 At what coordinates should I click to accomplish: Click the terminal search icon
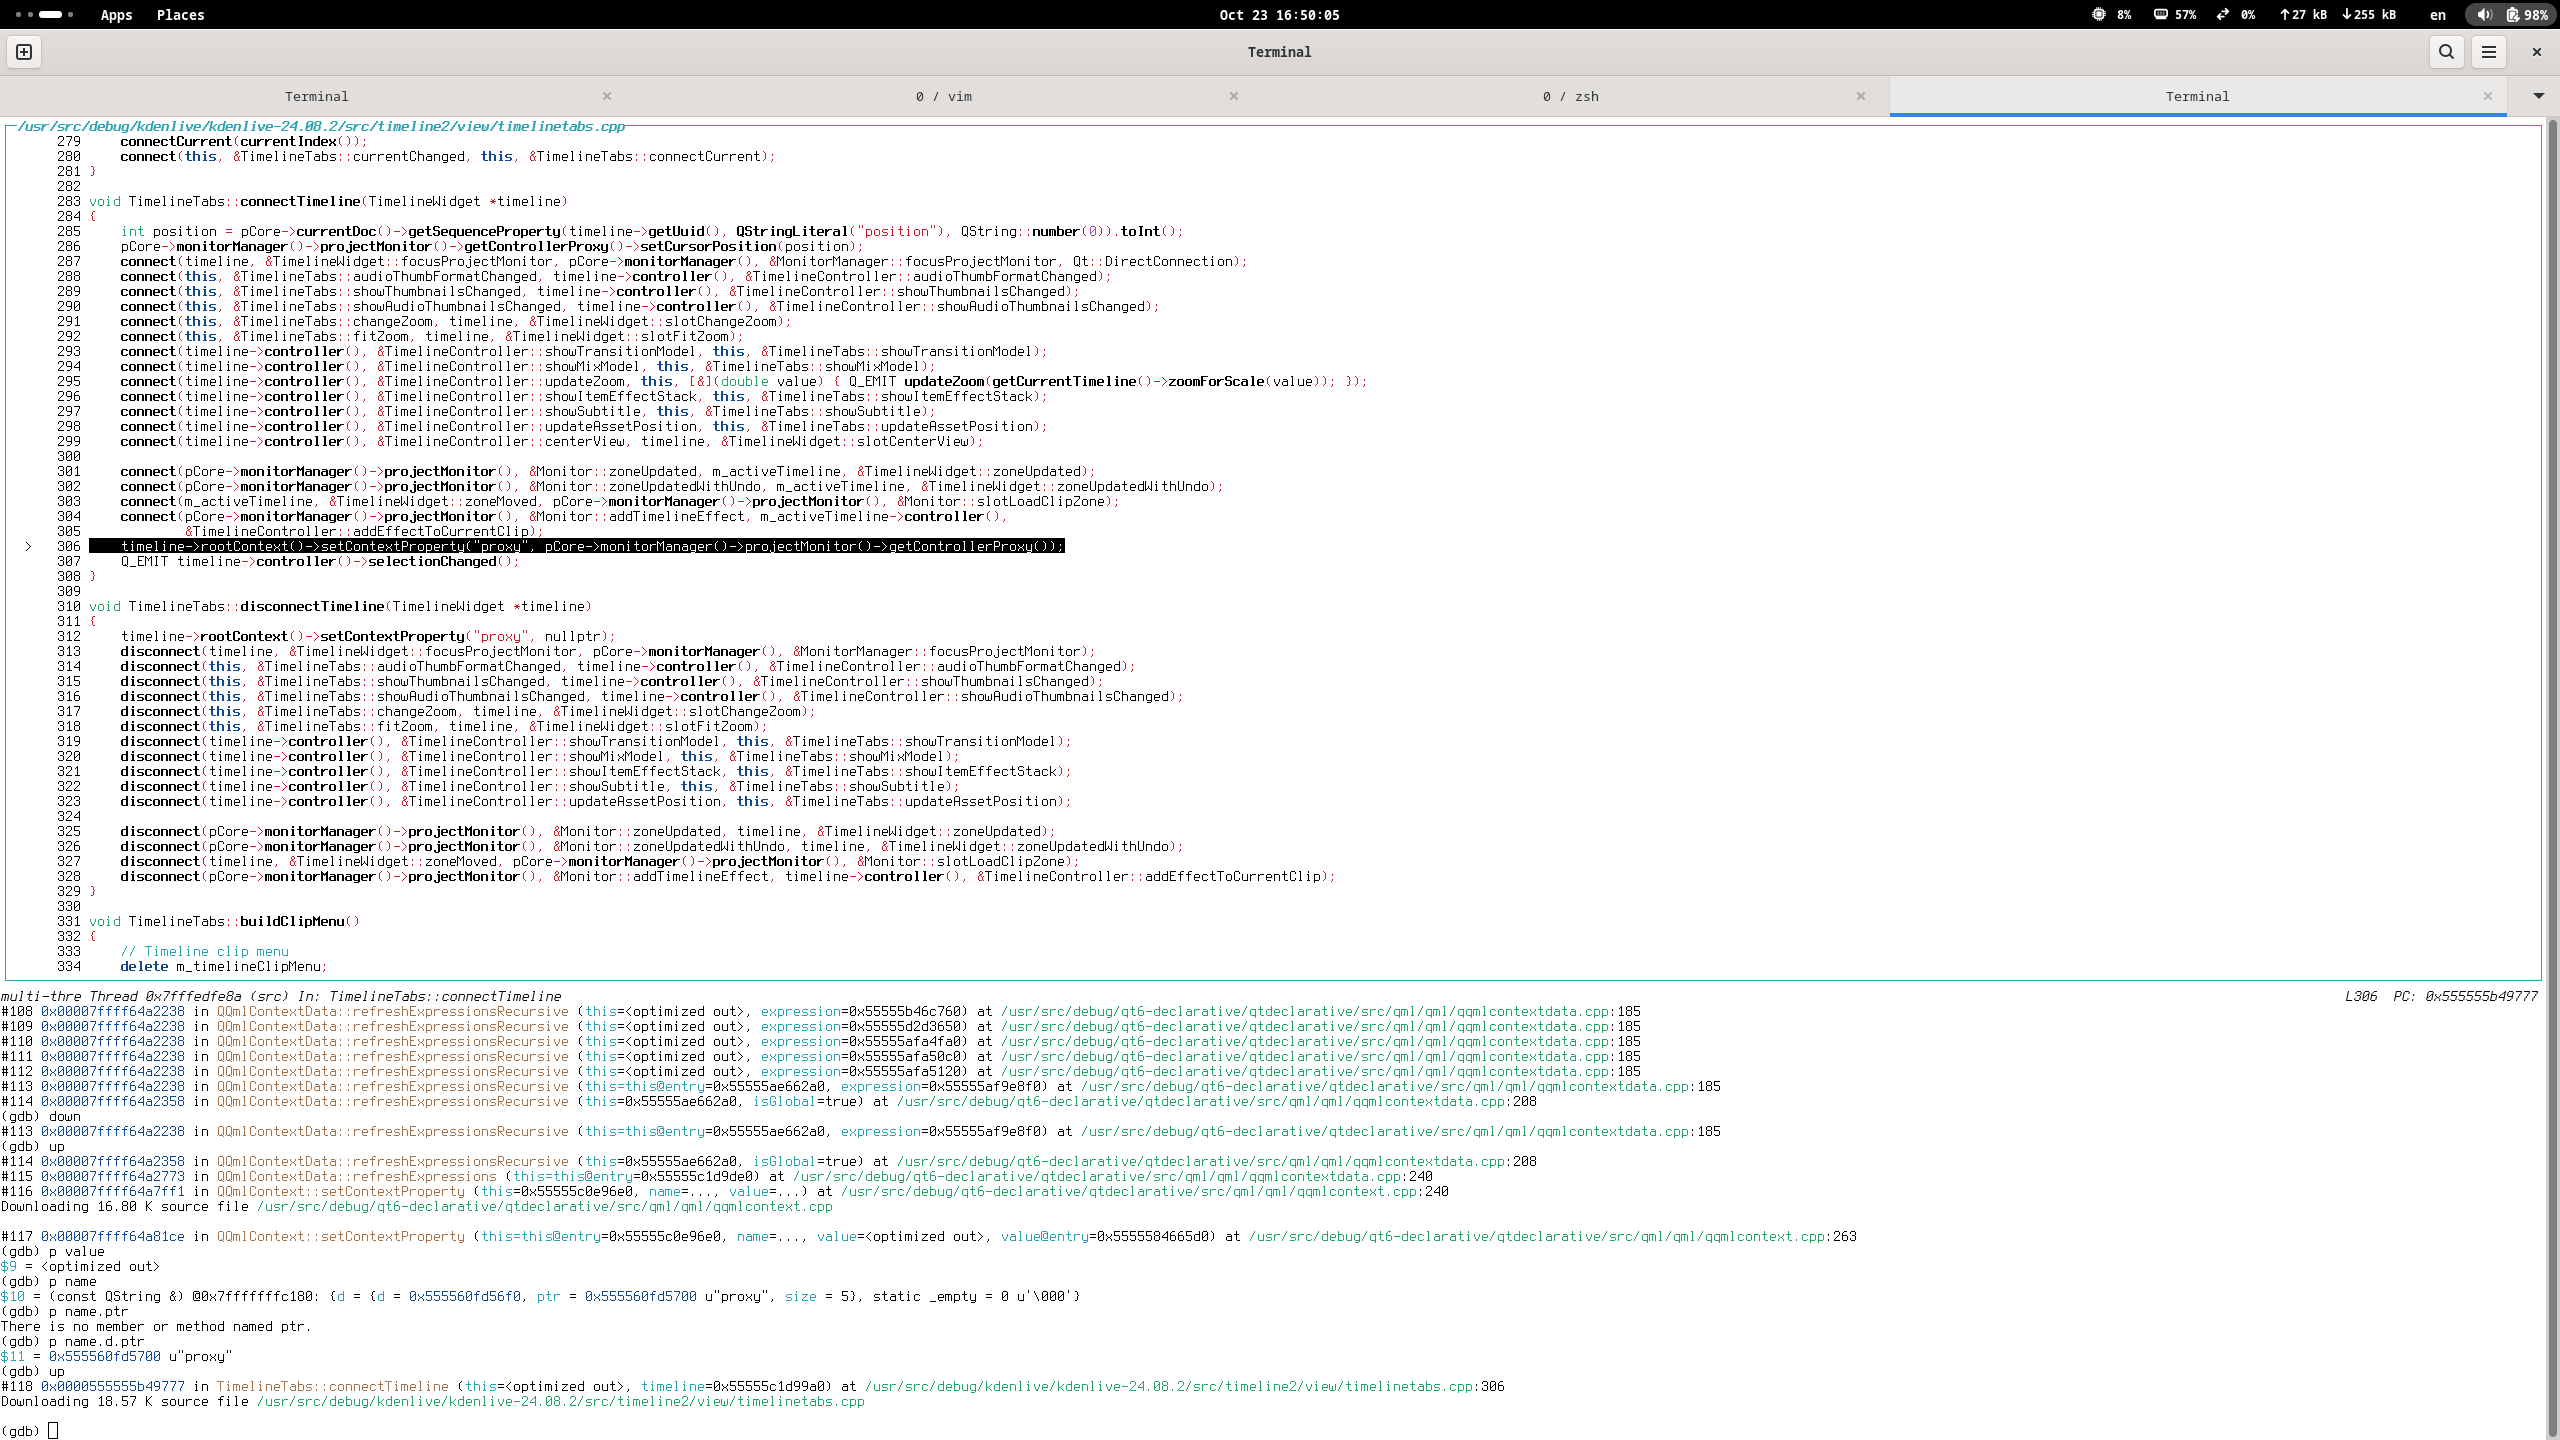[x=2446, y=52]
